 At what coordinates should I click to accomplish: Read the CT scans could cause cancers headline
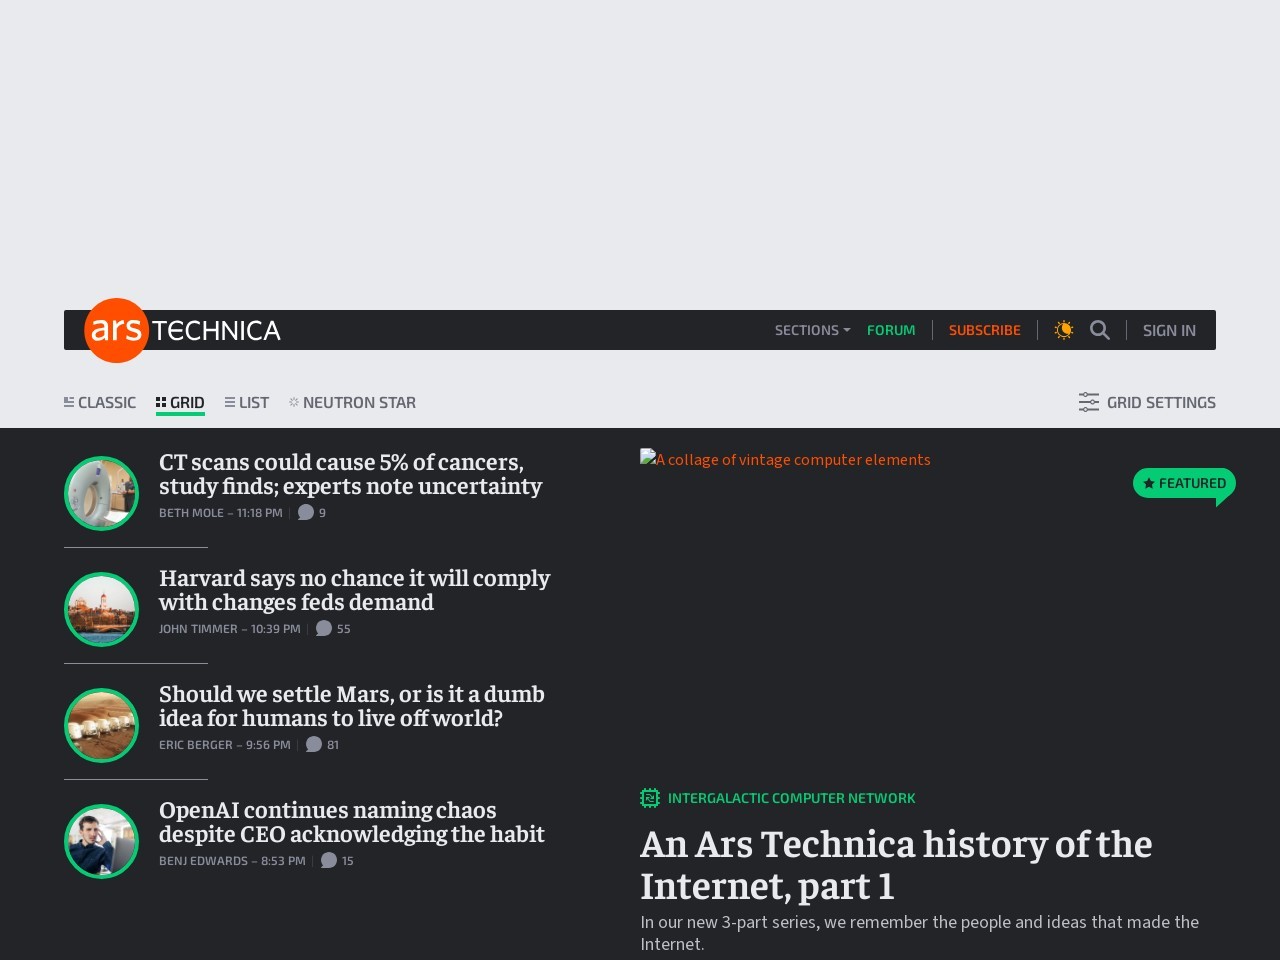350,474
